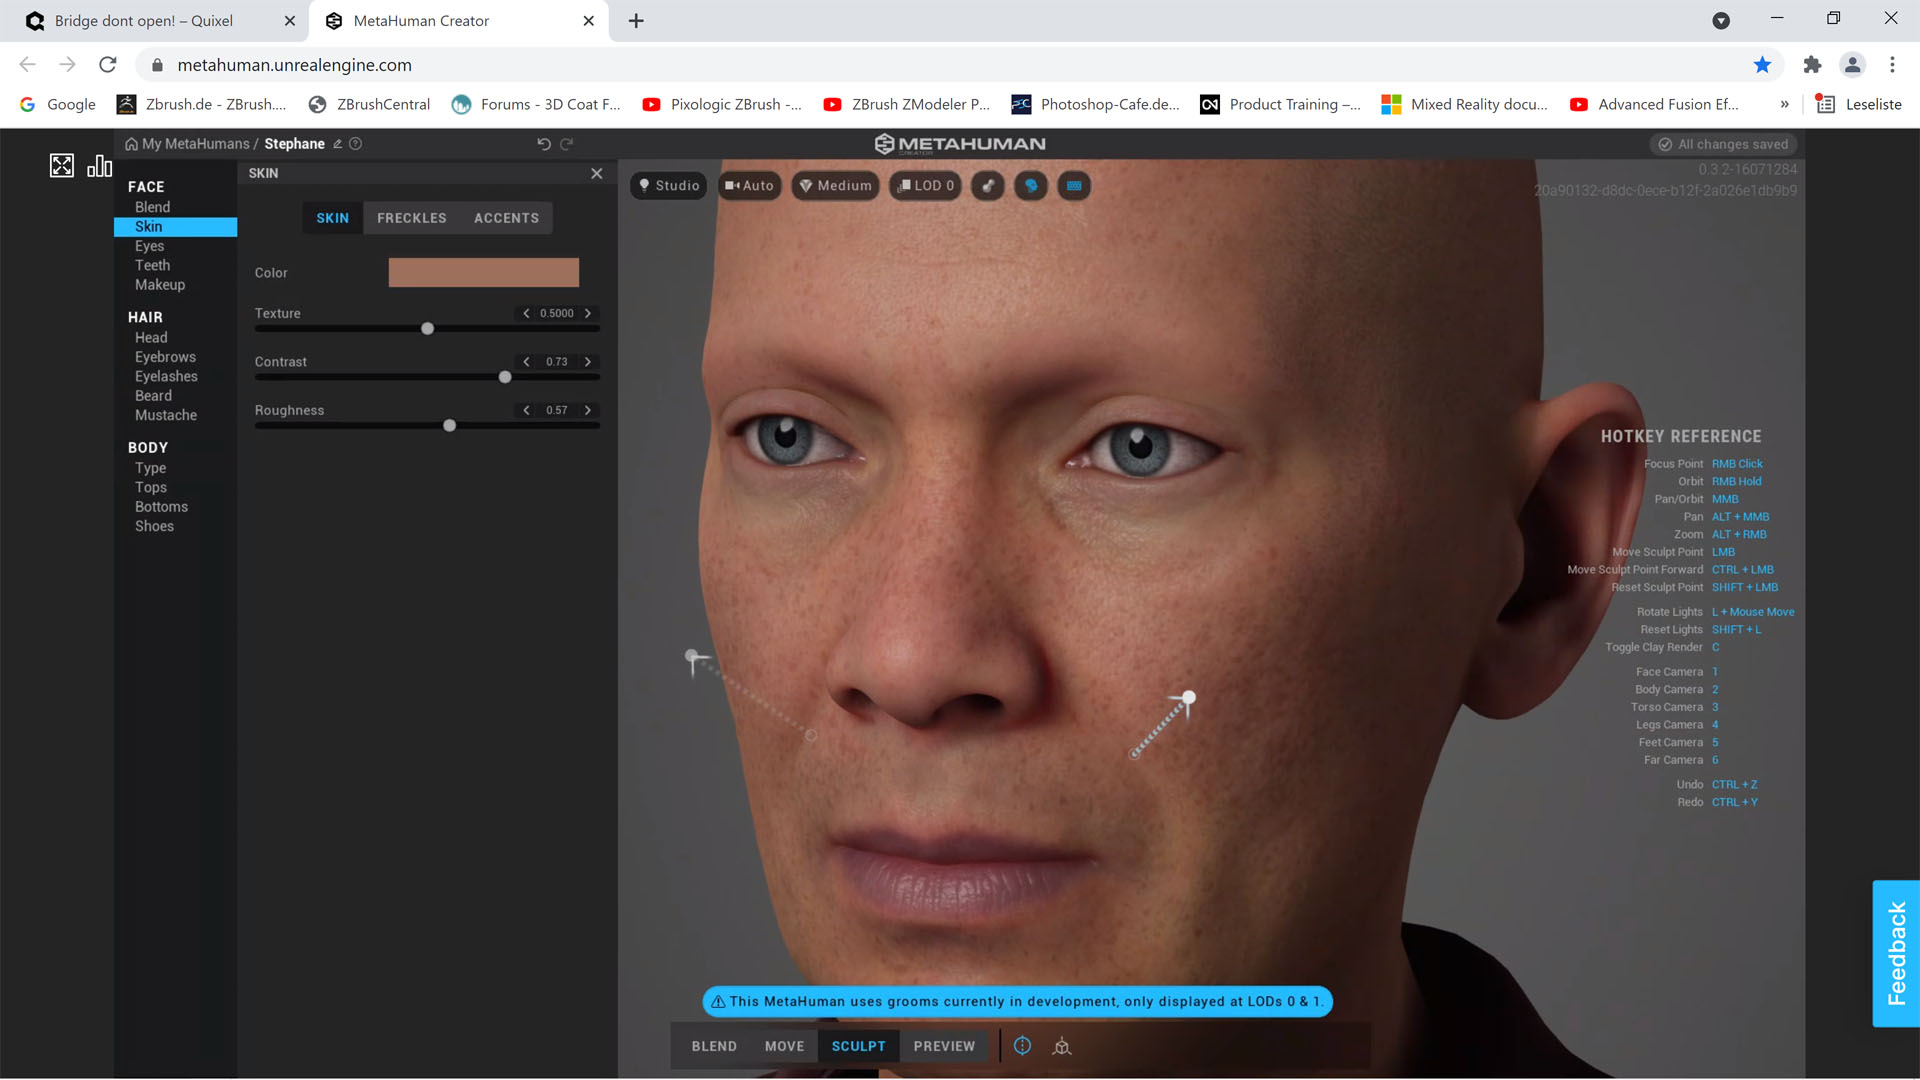Image resolution: width=1920 pixels, height=1080 pixels.
Task: Click the redo arrow in header
Action: pos(567,144)
